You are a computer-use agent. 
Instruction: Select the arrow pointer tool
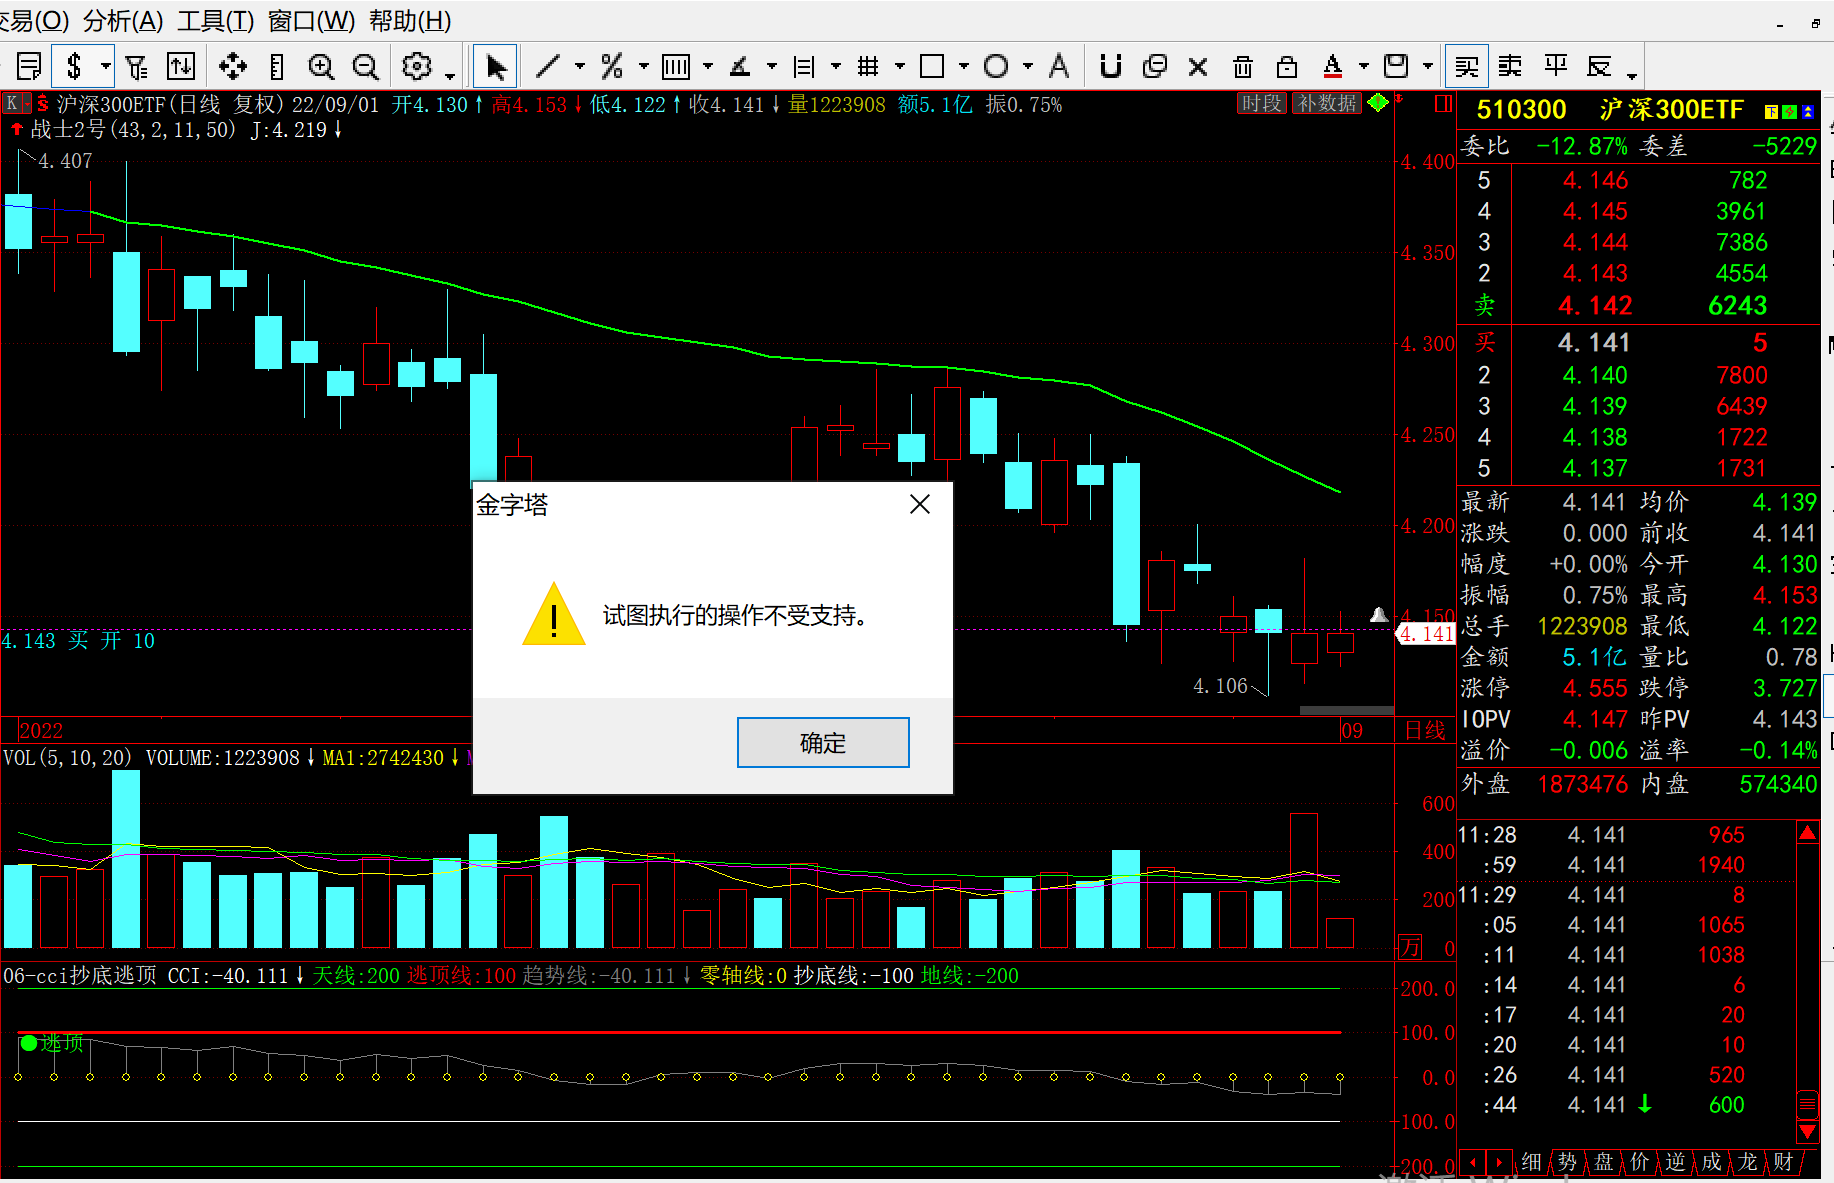[x=495, y=67]
